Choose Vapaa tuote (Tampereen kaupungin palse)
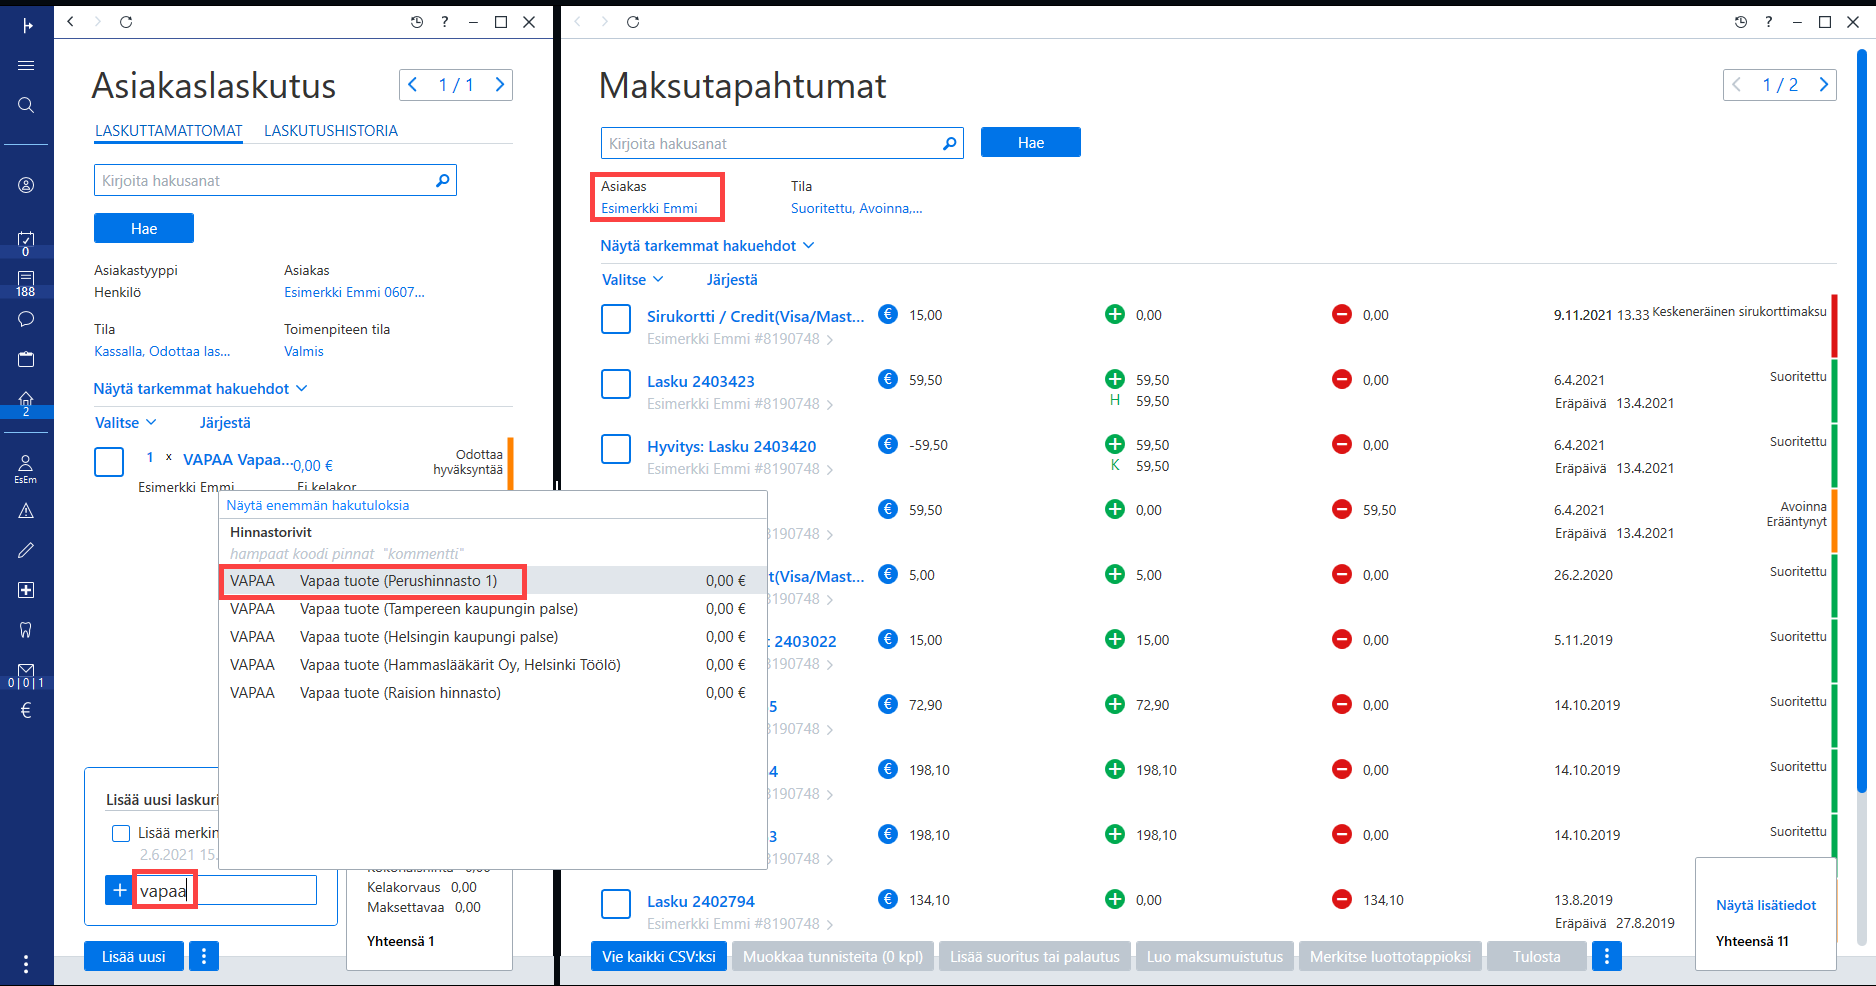This screenshot has height=986, width=1876. (493, 609)
